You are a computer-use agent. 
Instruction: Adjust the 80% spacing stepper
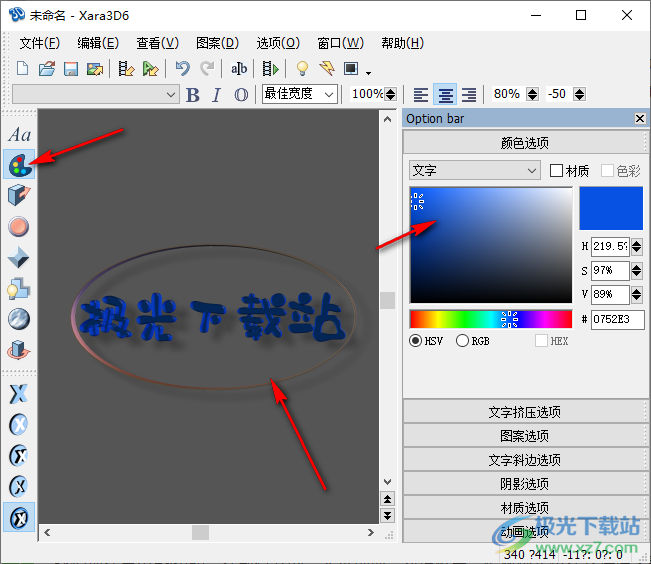pos(532,94)
